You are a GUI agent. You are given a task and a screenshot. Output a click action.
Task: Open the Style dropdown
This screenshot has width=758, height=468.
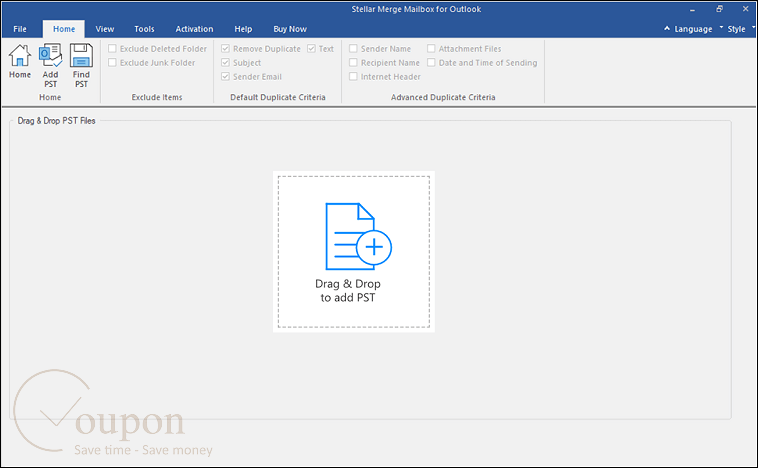pyautogui.click(x=737, y=29)
